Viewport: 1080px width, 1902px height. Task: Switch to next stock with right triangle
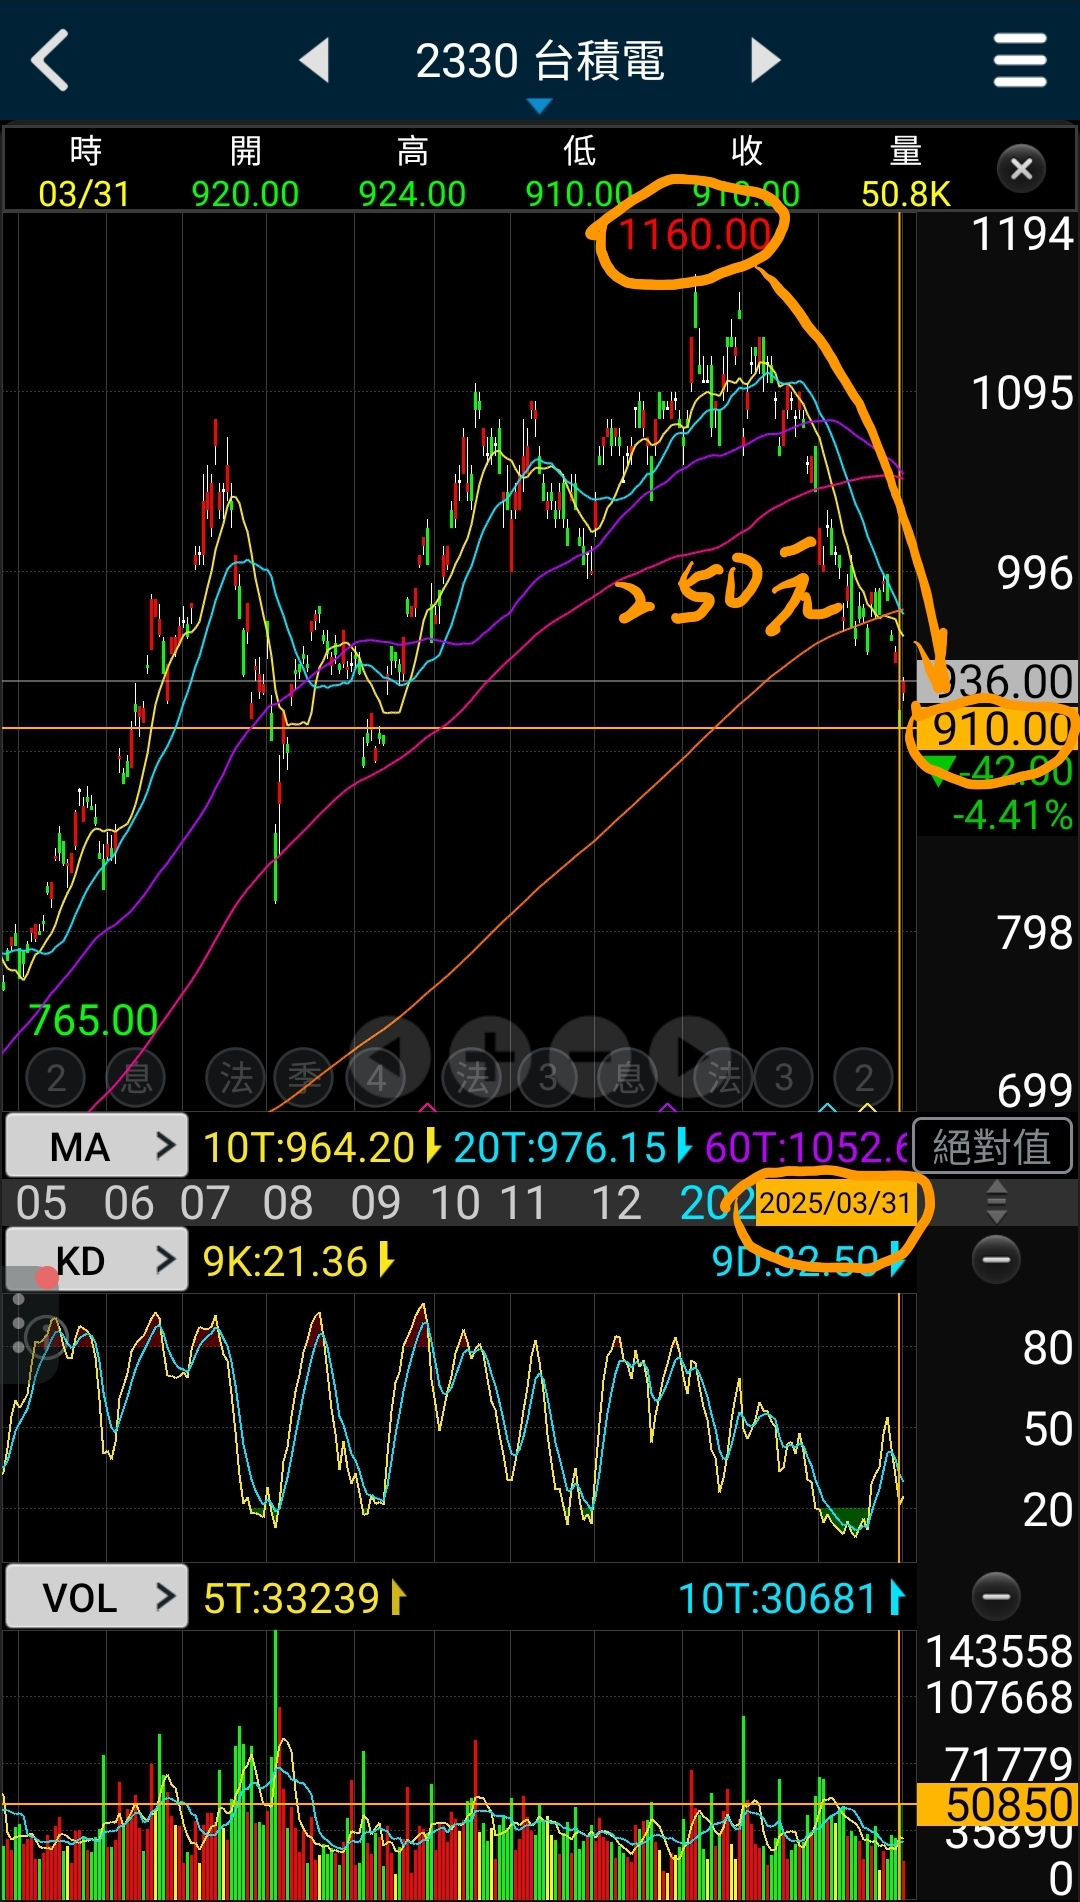coord(765,60)
